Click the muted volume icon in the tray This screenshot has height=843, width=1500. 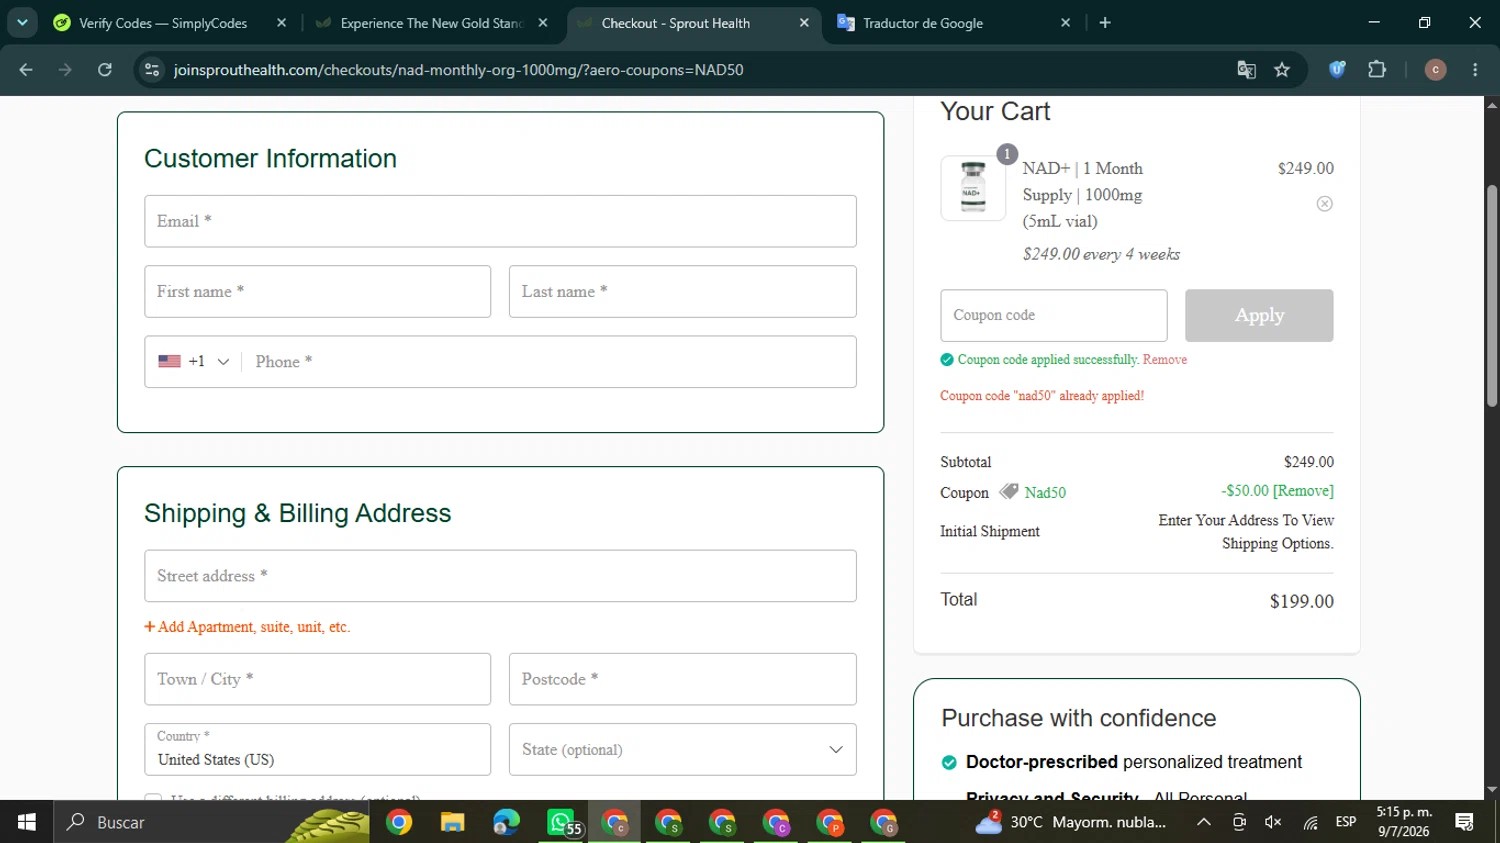[1273, 822]
